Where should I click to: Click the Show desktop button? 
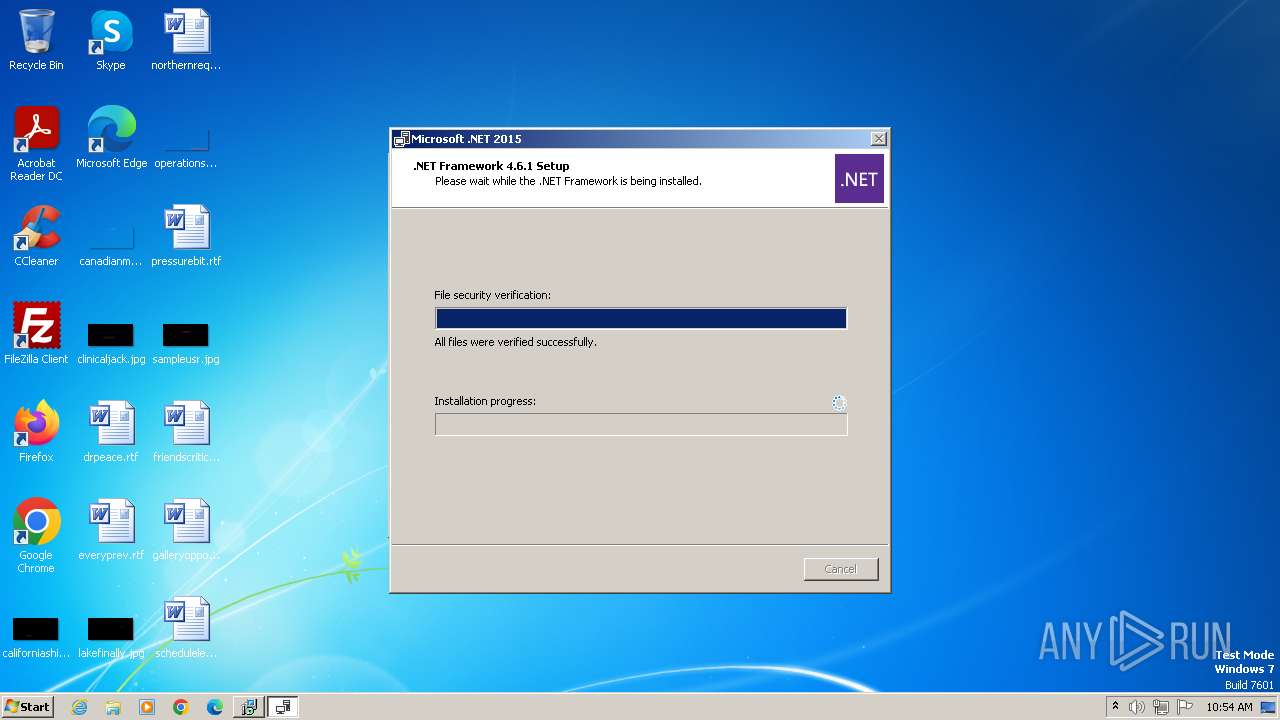coord(1269,707)
